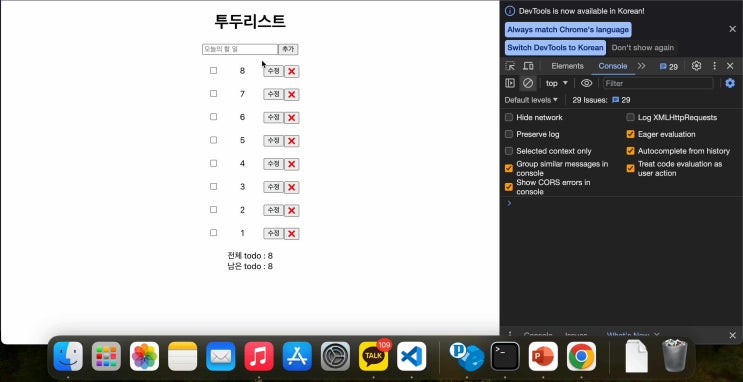Check the checkbox for todo item 6
The height and width of the screenshot is (382, 743).
pyautogui.click(x=213, y=117)
